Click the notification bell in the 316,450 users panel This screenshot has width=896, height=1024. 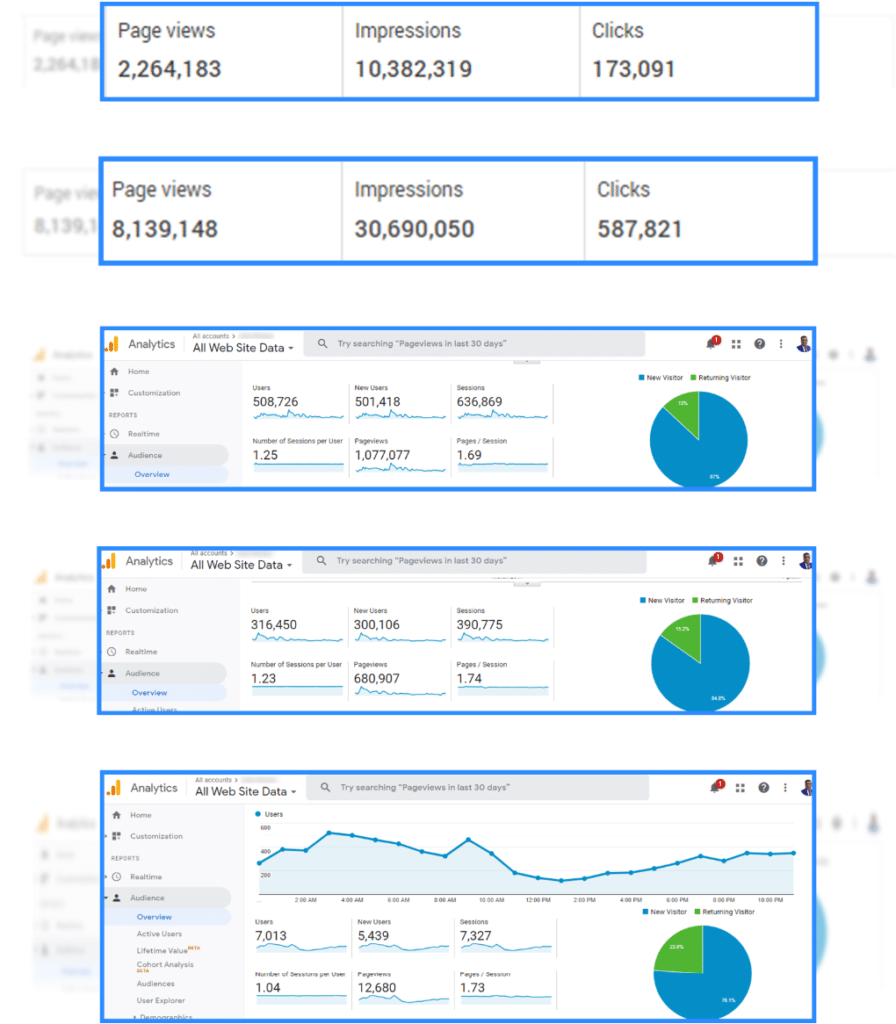(714, 560)
